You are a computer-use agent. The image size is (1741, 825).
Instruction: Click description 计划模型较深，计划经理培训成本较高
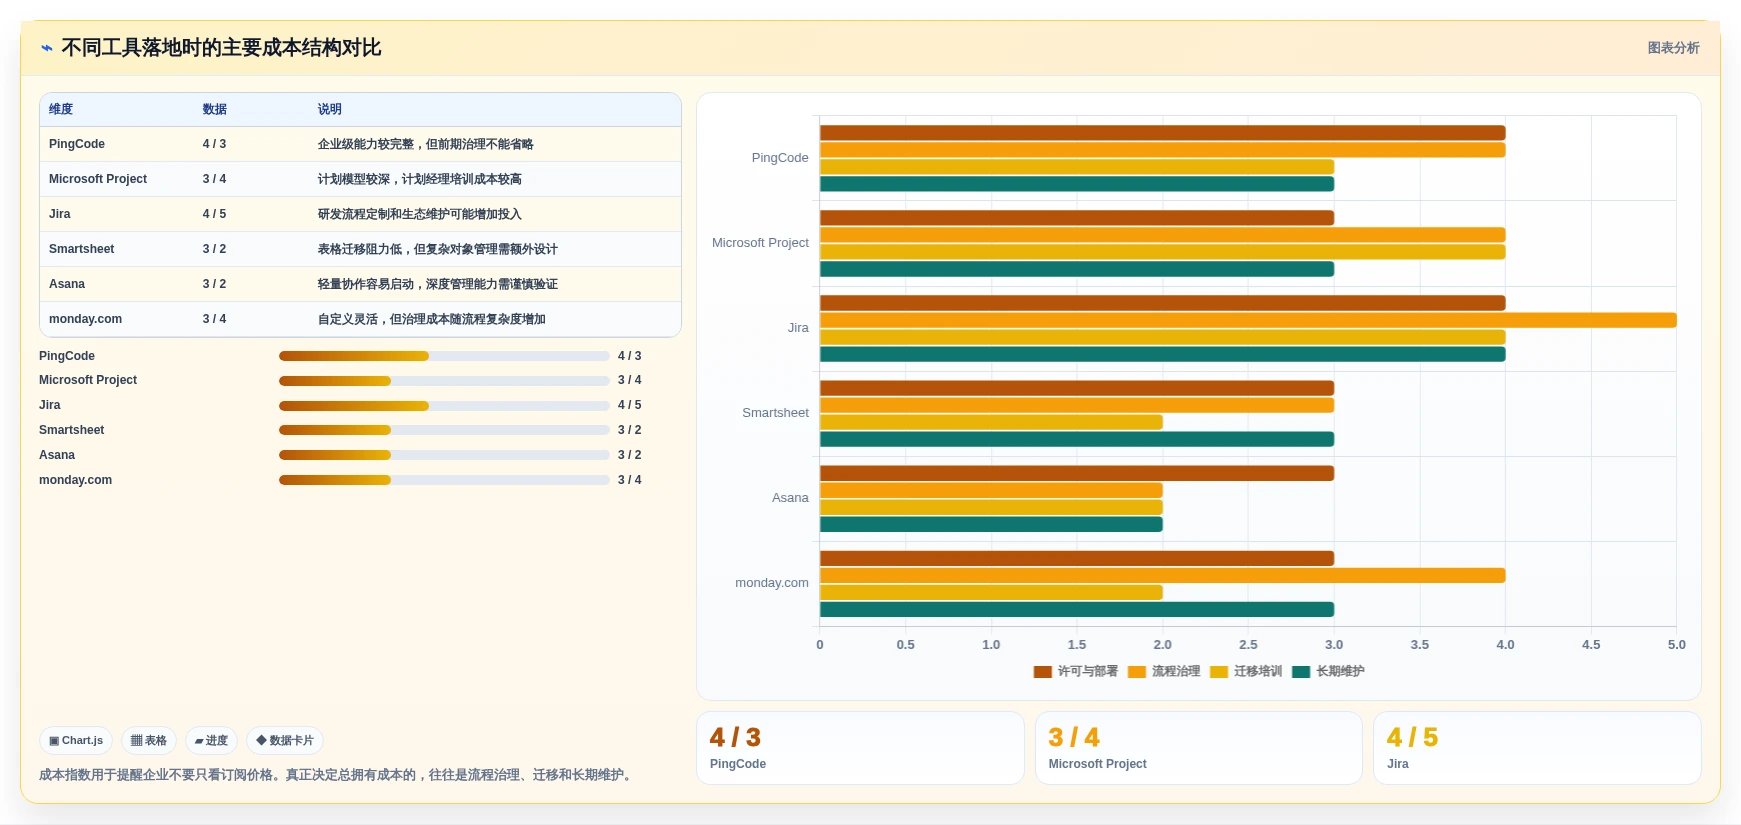(420, 179)
